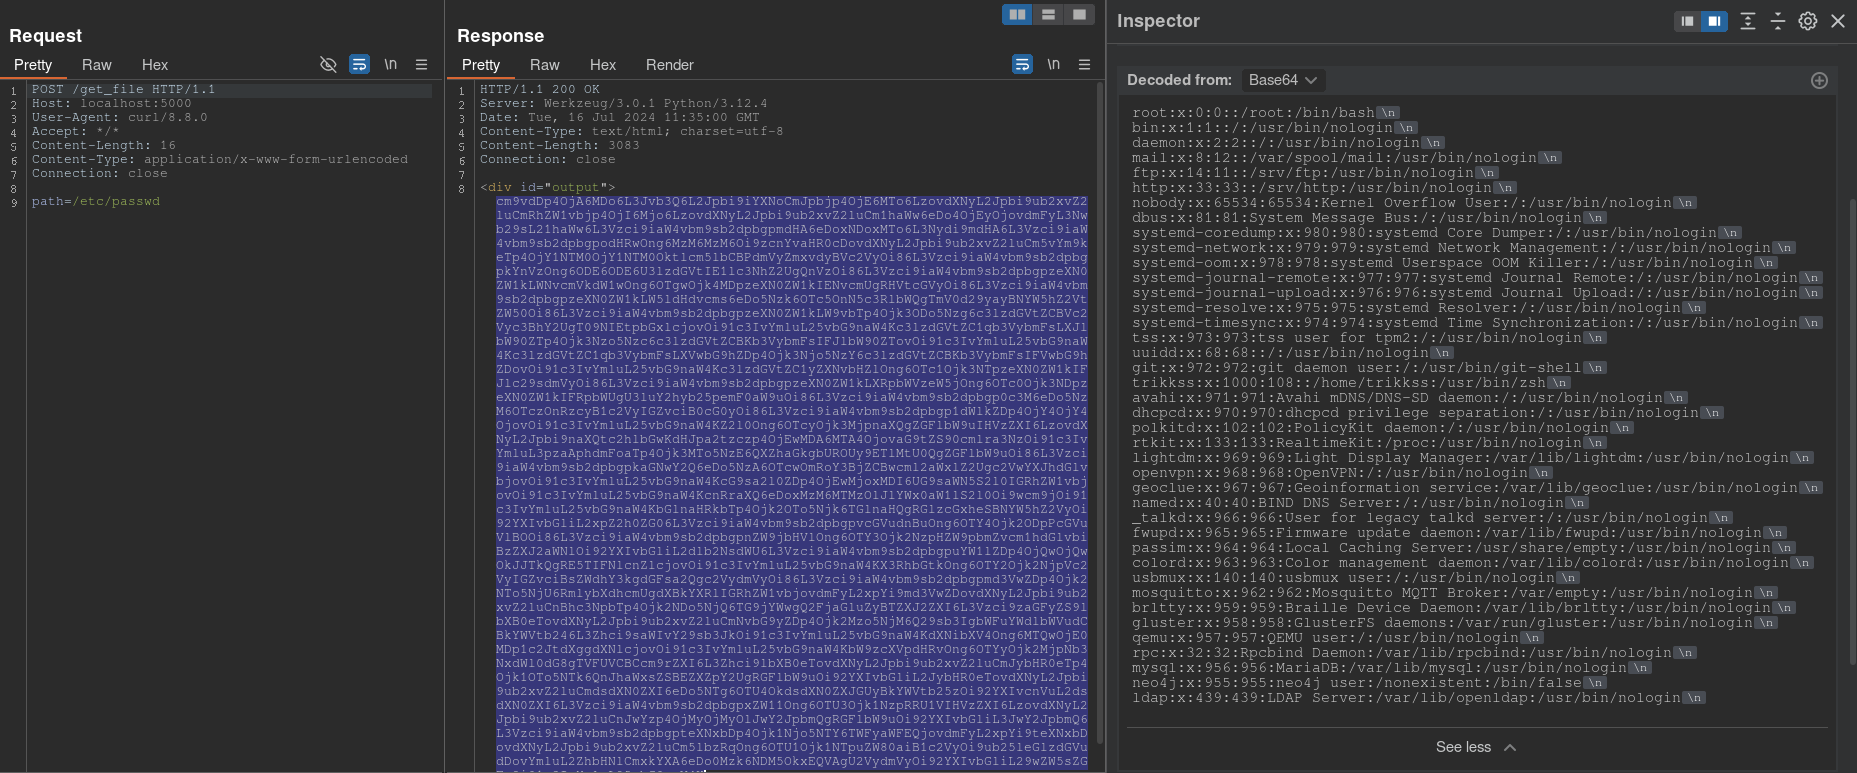Viewport: 1857px width, 773px height.
Task: Switch Response view to Pretty tab
Action: 481,64
